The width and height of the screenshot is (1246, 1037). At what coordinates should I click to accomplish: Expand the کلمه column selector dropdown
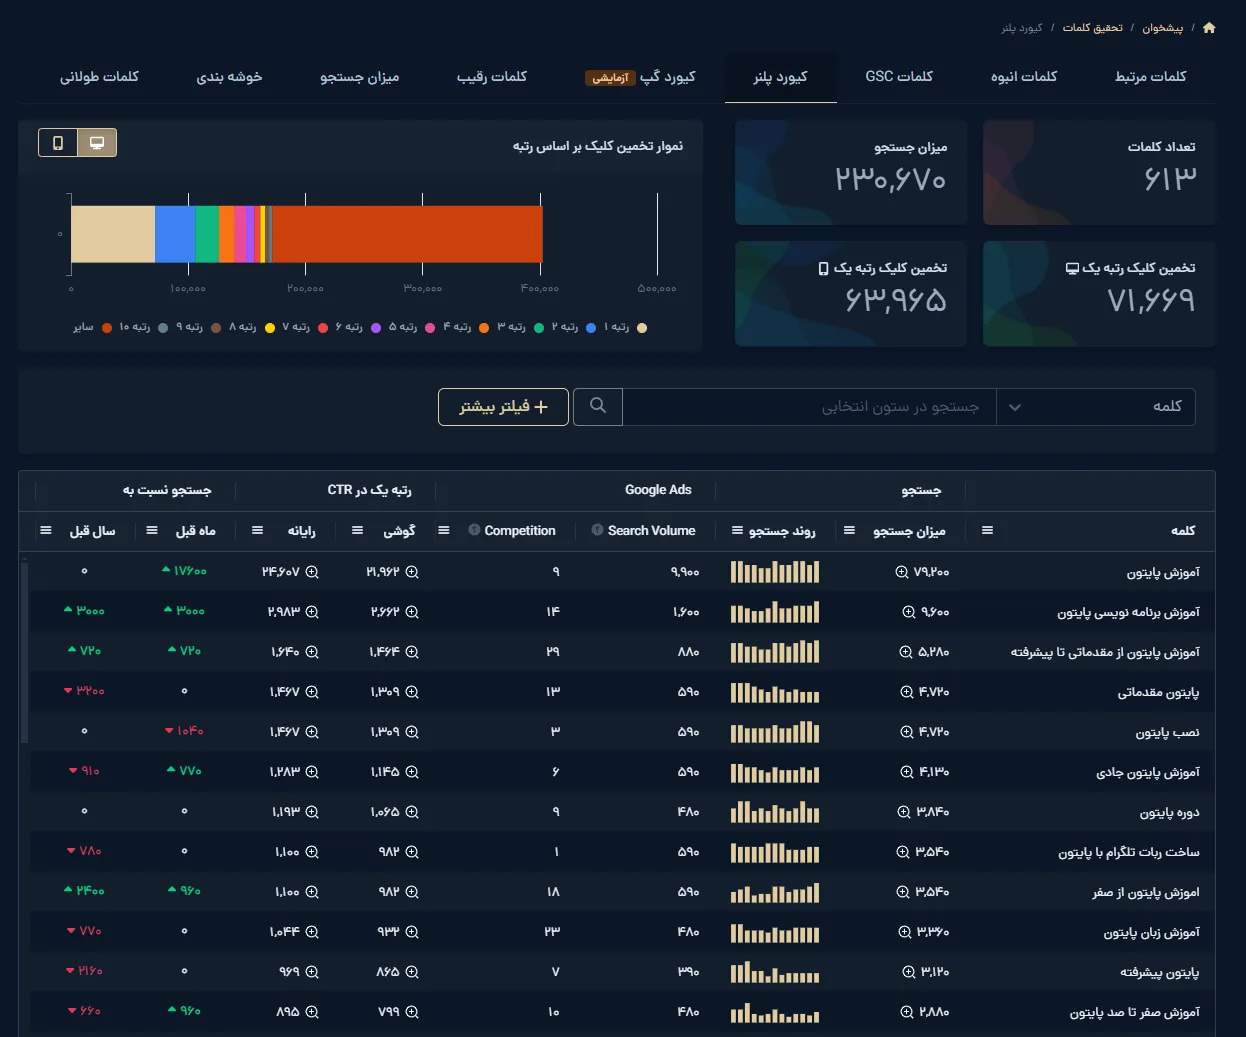(1095, 406)
